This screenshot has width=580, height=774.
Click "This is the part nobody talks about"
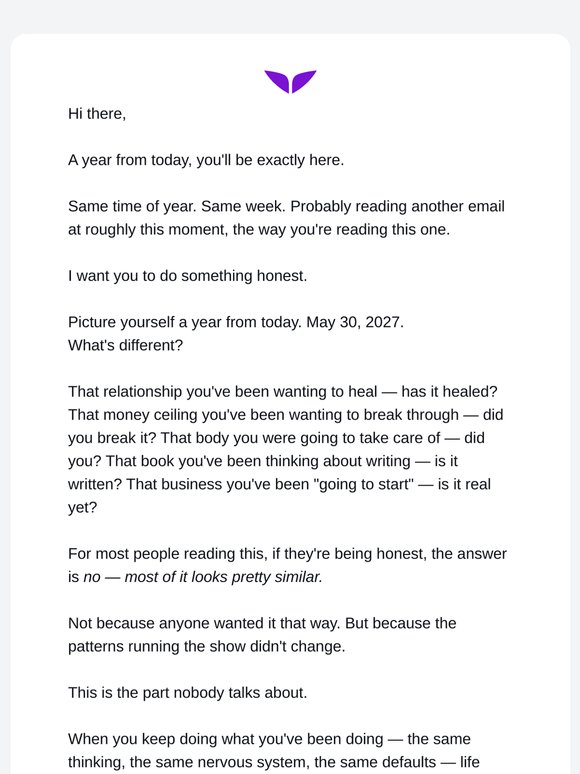point(188,693)
